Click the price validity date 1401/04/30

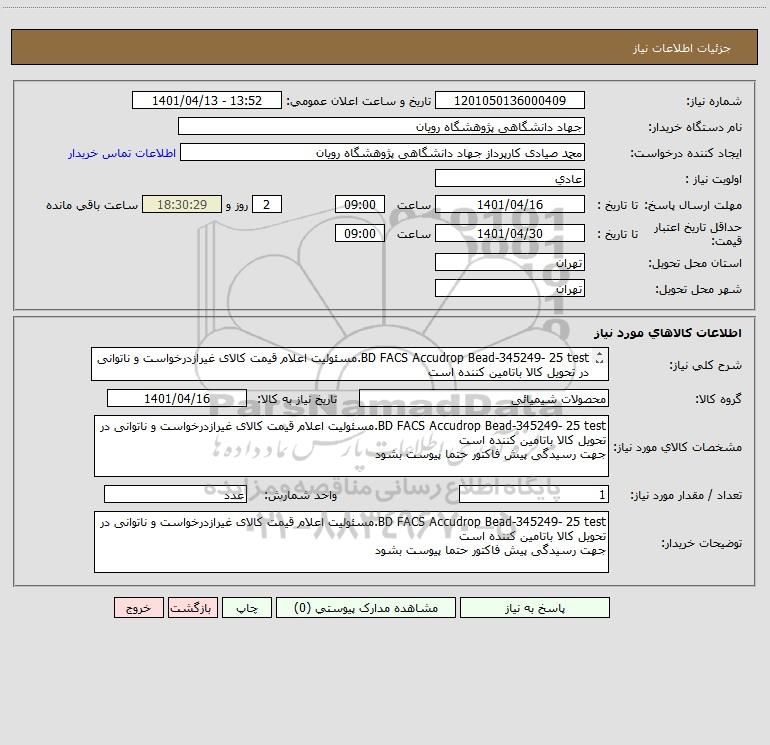pos(510,233)
